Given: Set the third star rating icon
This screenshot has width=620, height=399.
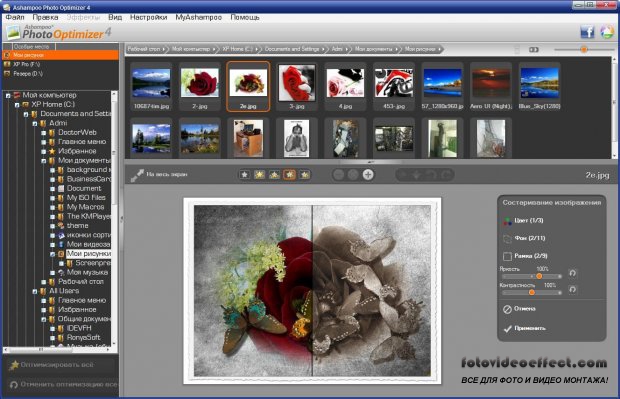Looking at the screenshot, I should click(x=274, y=174).
